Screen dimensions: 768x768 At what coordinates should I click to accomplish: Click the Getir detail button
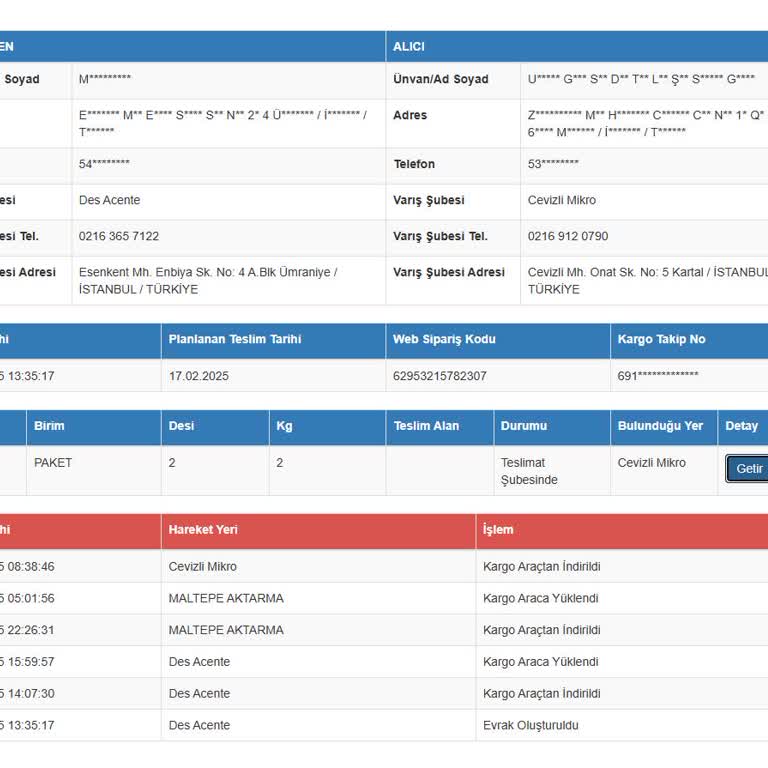pos(748,469)
